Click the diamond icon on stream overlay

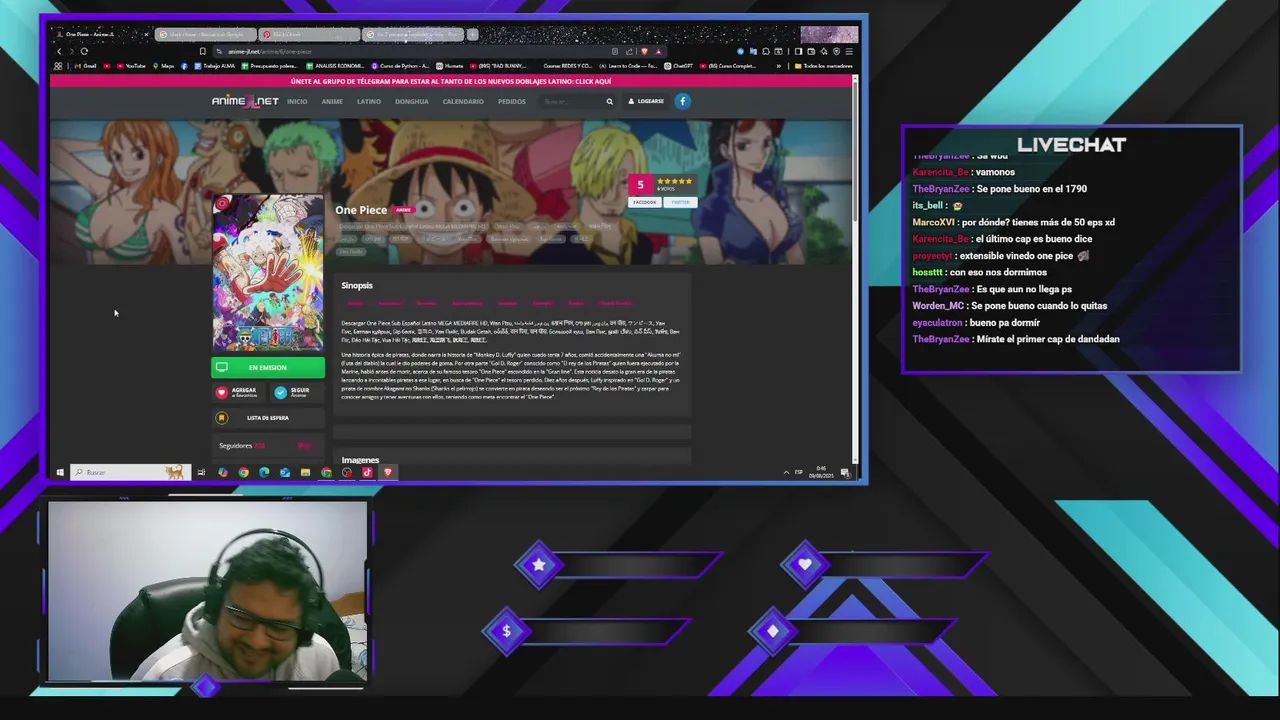click(x=772, y=631)
